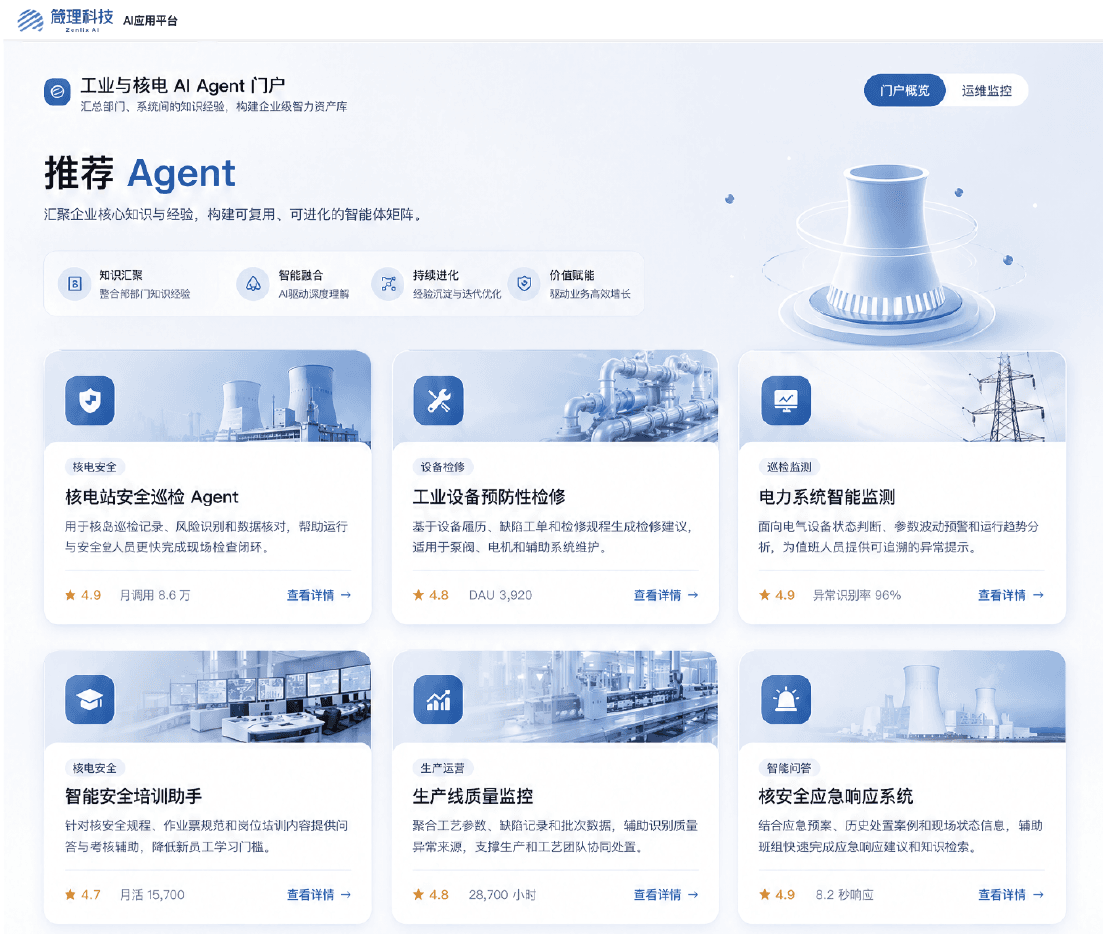The height and width of the screenshot is (934, 1103).
Task: Open 查看详情 for 生产线质量监控
Action: click(666, 895)
